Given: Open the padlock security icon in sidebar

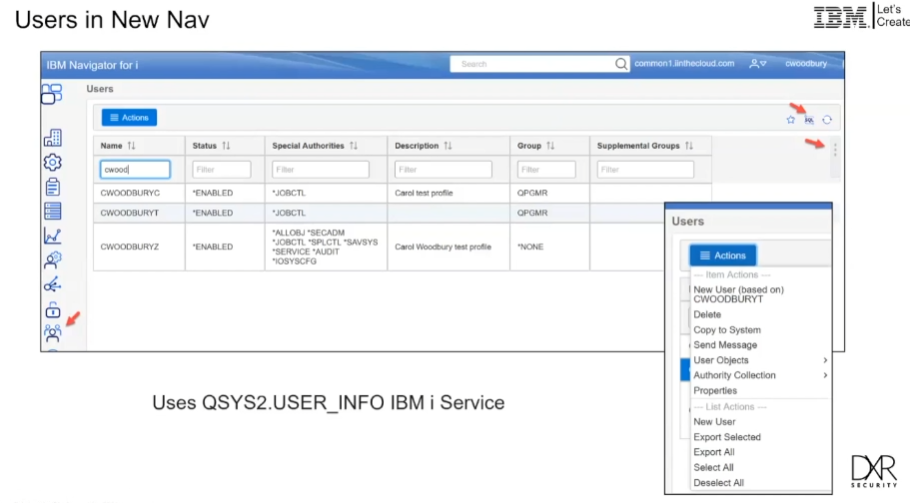Looking at the screenshot, I should [x=52, y=310].
